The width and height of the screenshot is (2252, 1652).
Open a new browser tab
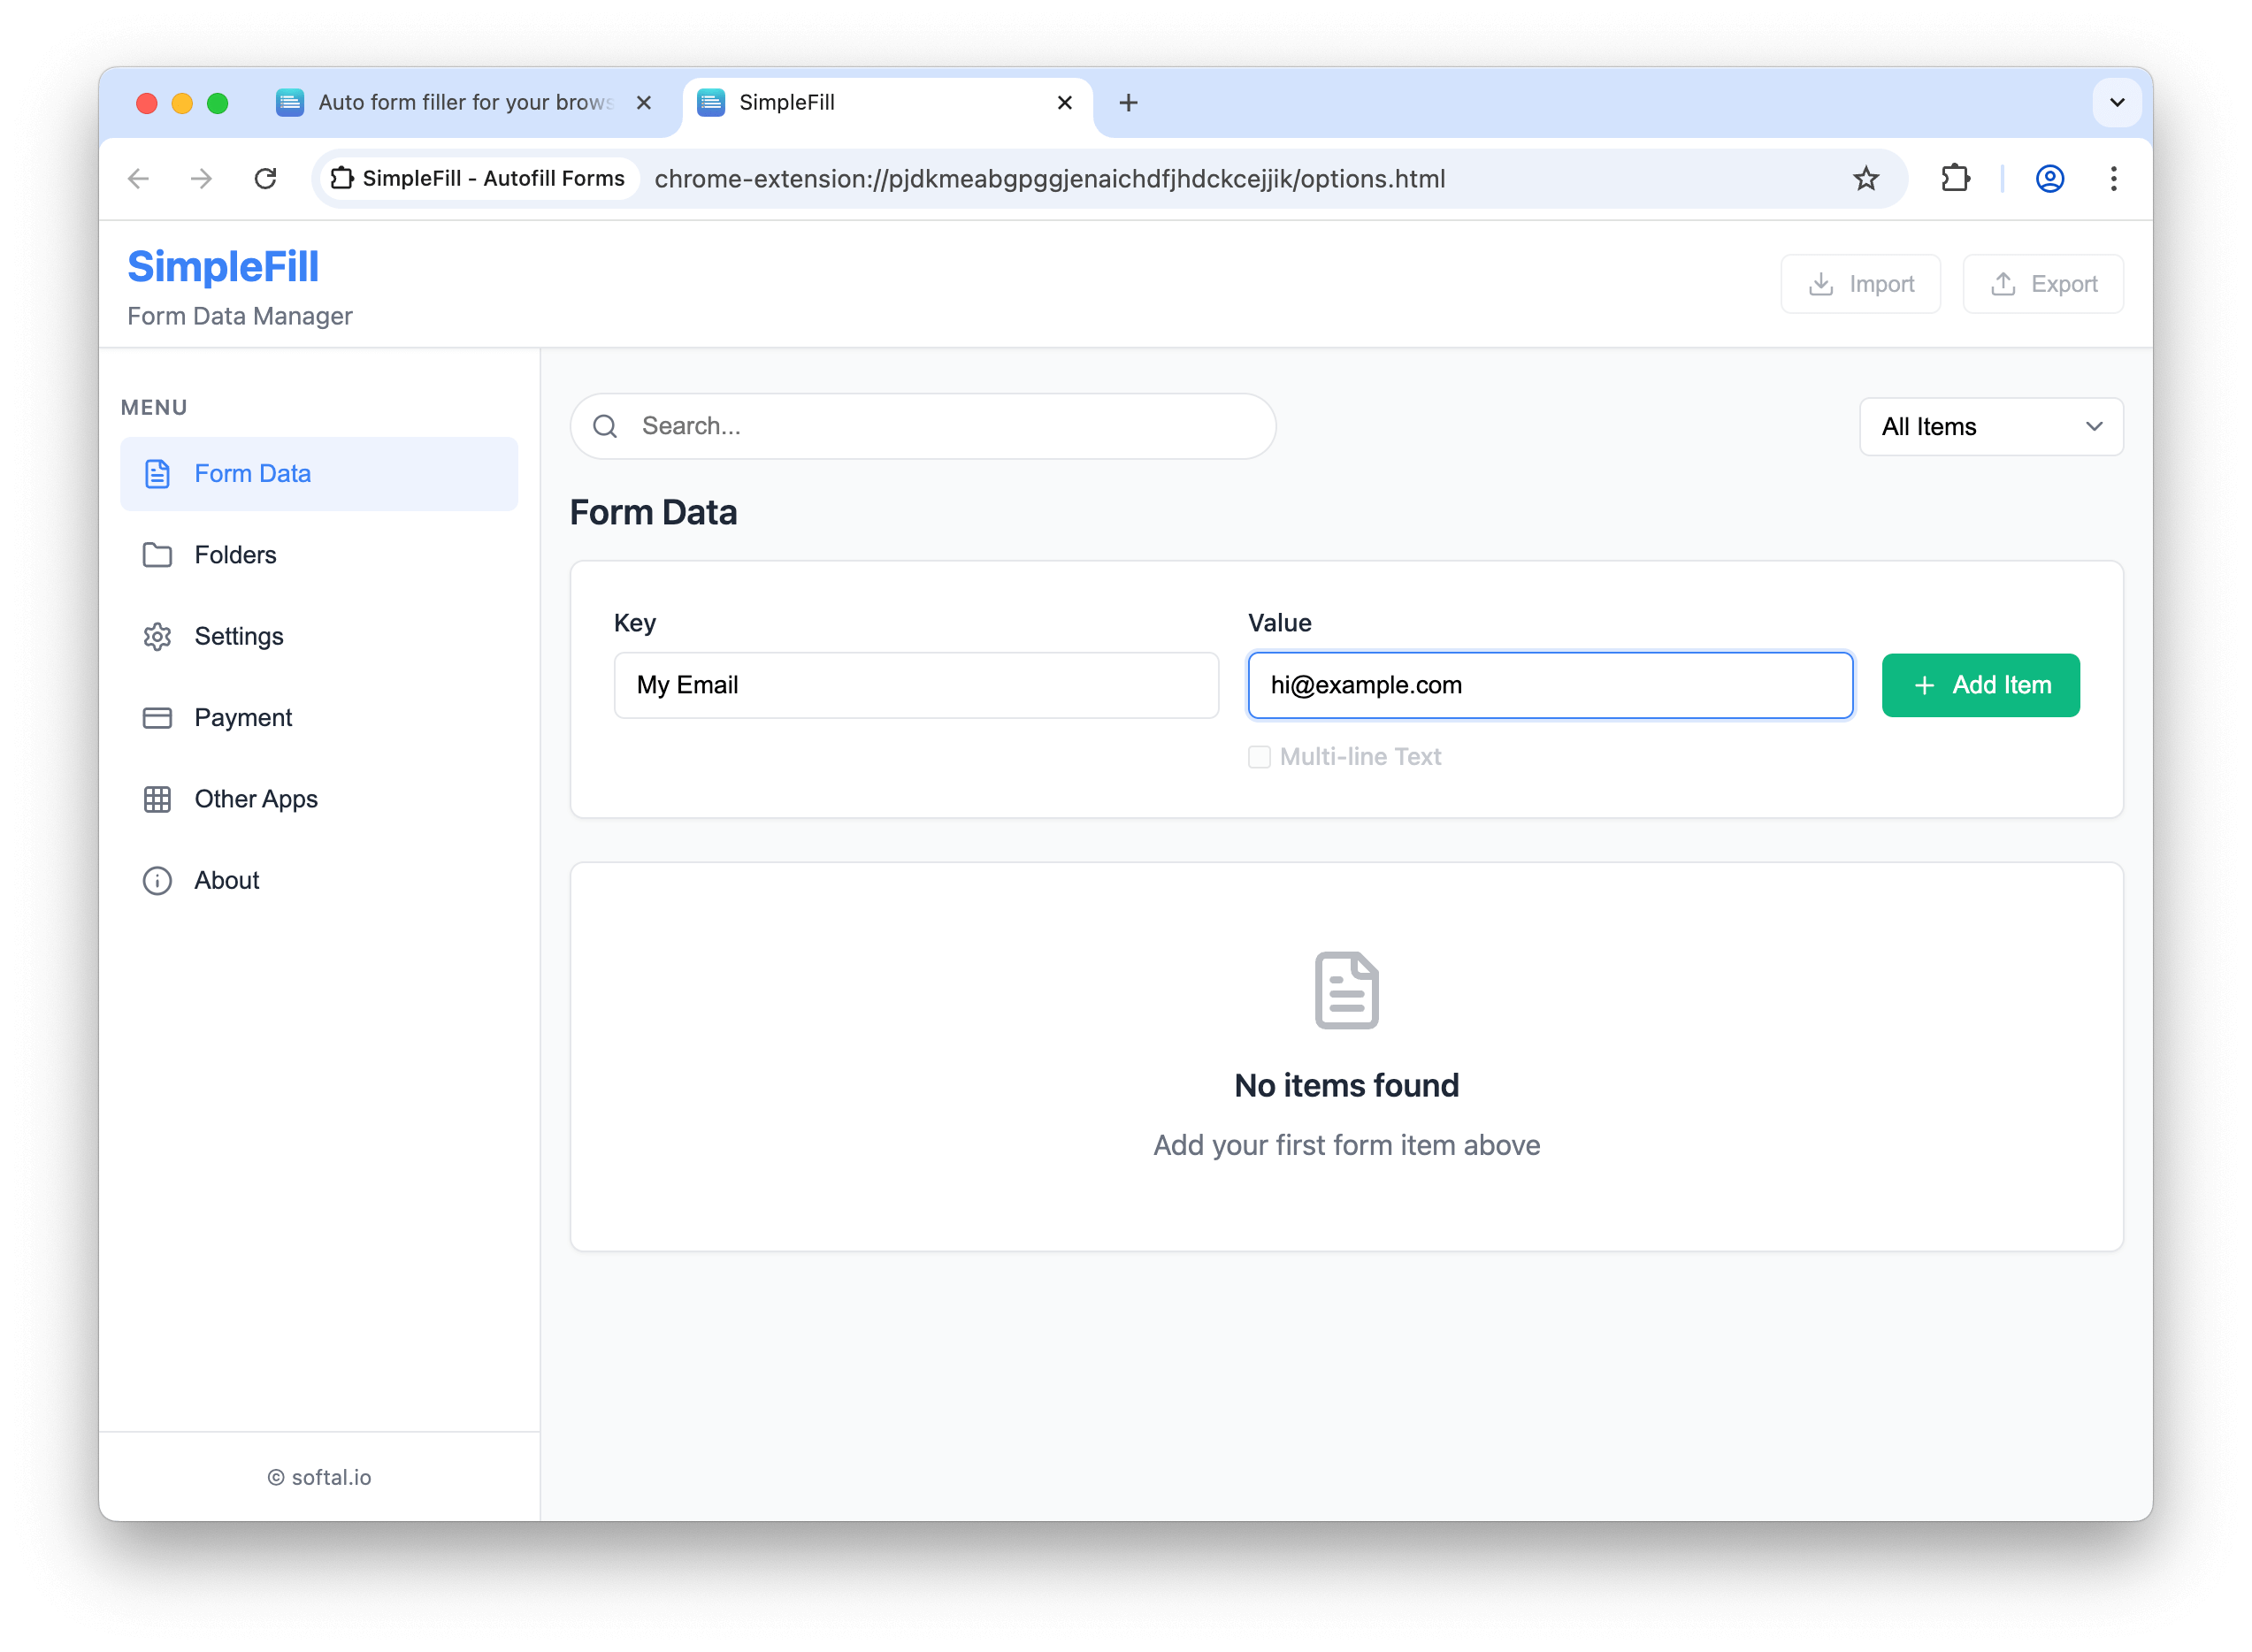tap(1128, 102)
